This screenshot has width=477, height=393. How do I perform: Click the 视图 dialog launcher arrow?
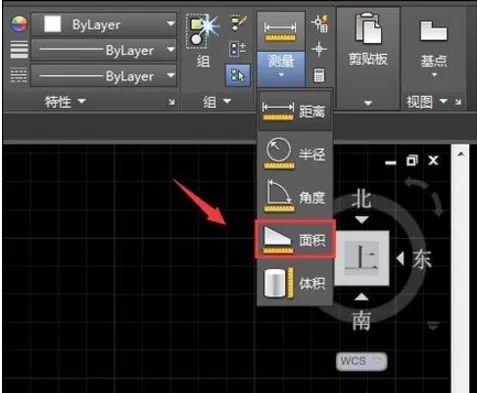[458, 102]
